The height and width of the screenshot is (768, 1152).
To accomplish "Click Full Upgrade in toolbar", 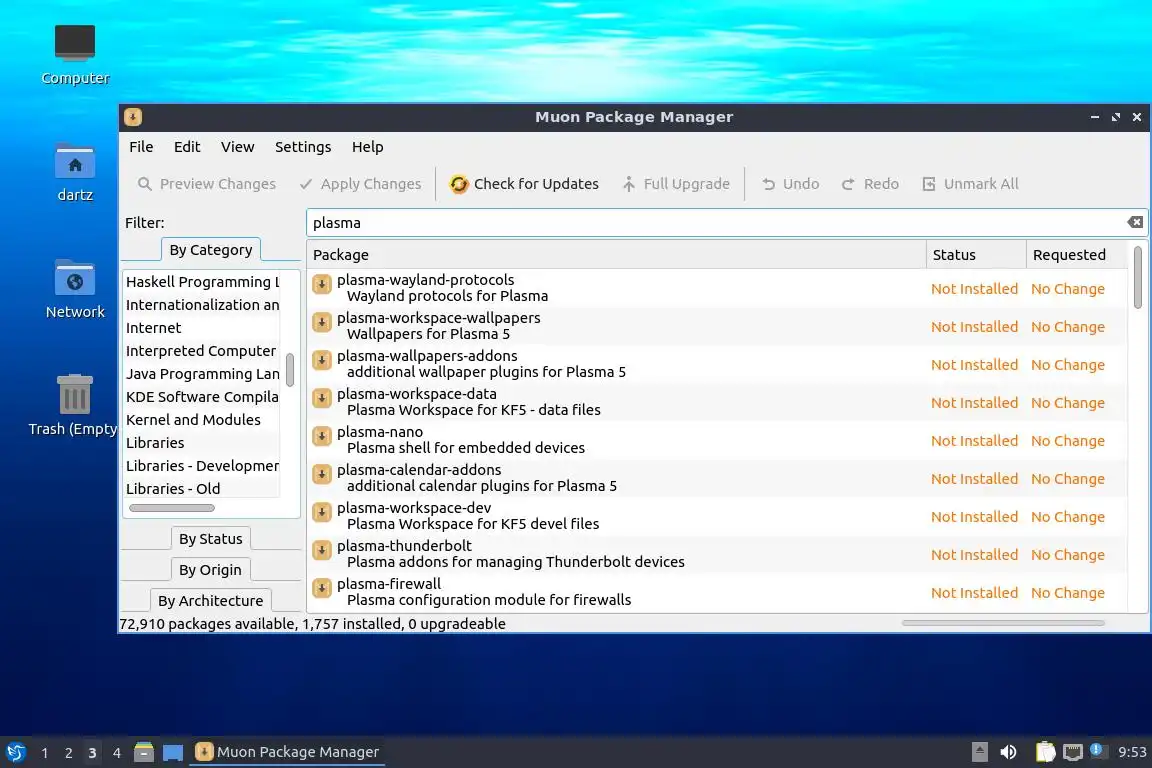I will pyautogui.click(x=676, y=184).
